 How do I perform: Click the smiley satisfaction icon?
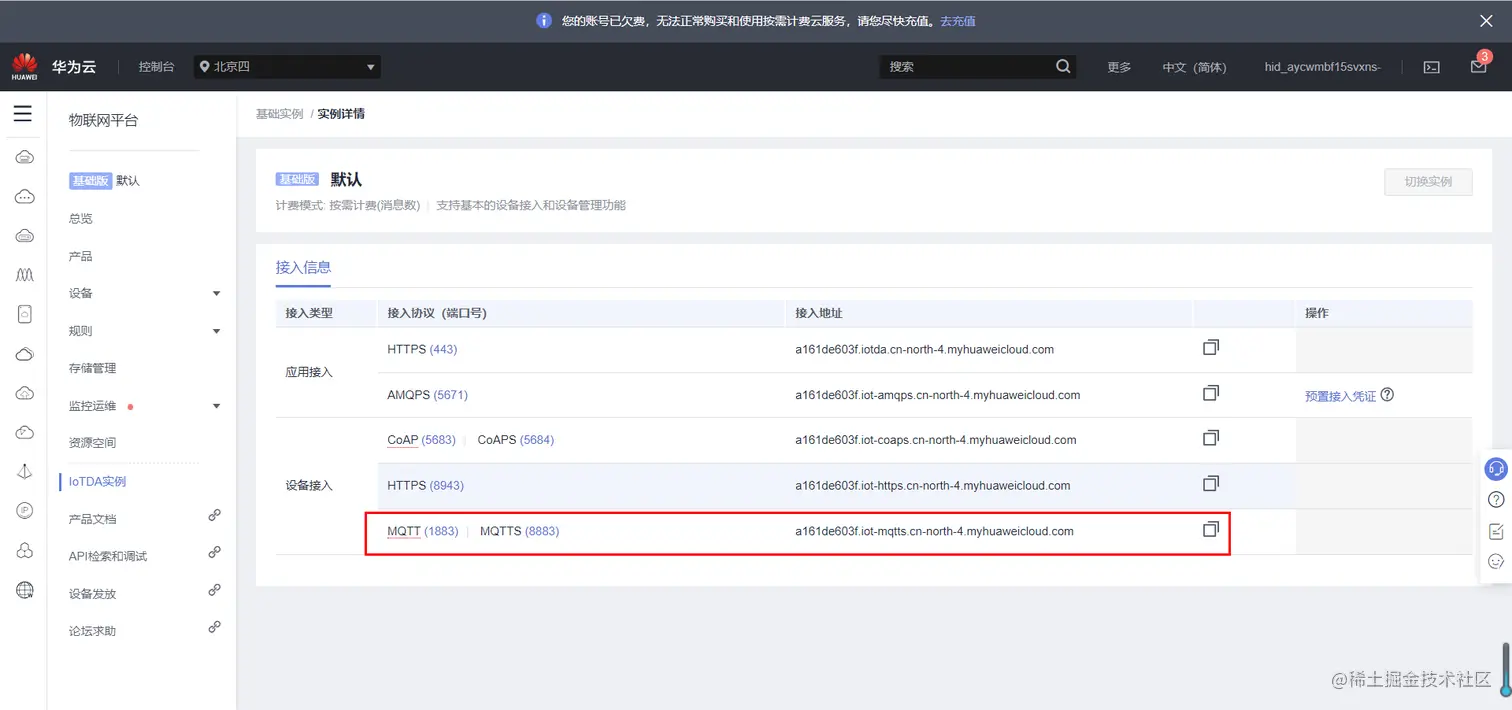point(1496,562)
